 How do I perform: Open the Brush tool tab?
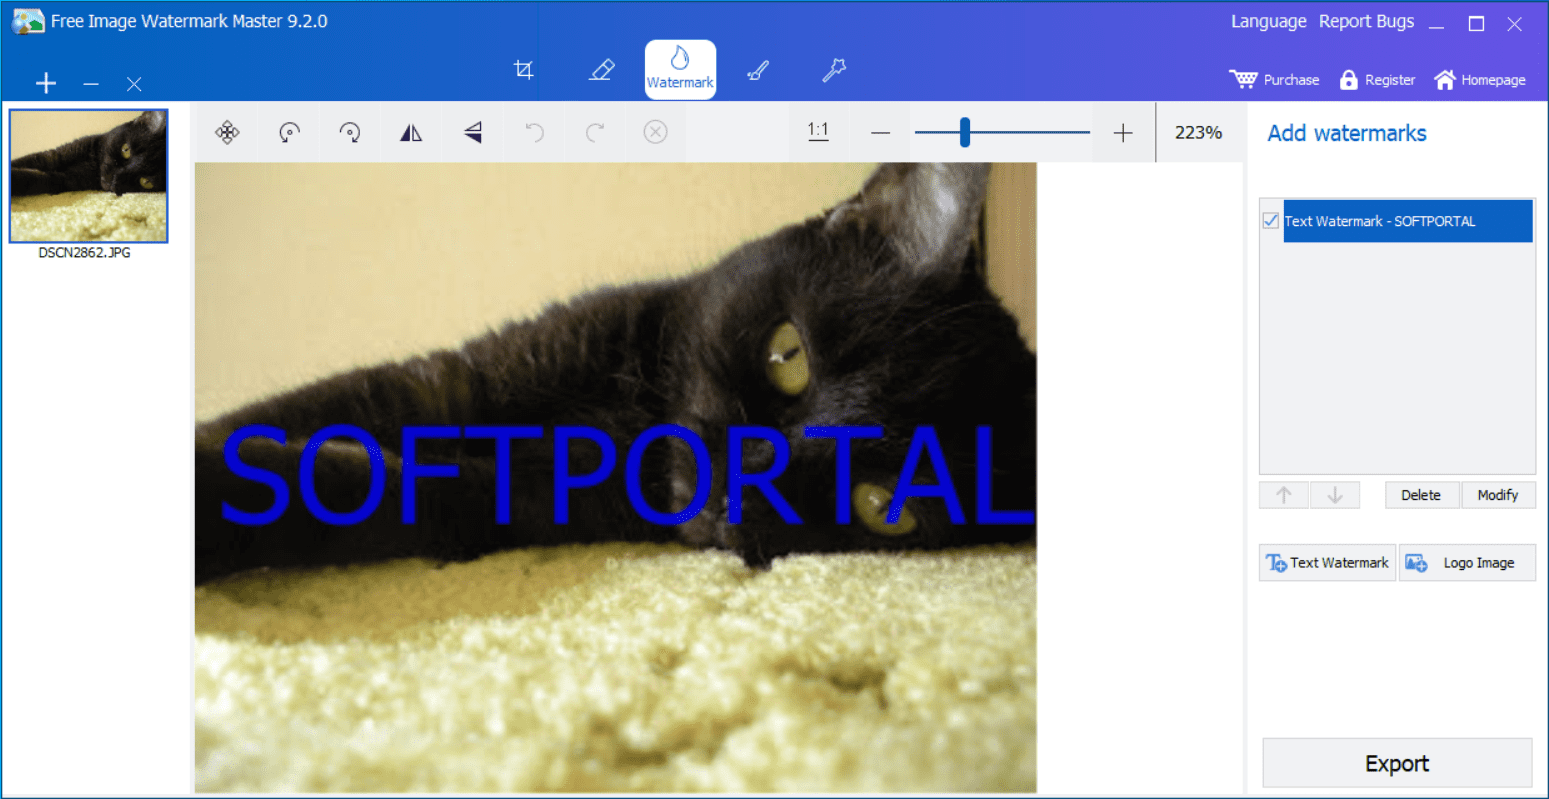point(758,70)
